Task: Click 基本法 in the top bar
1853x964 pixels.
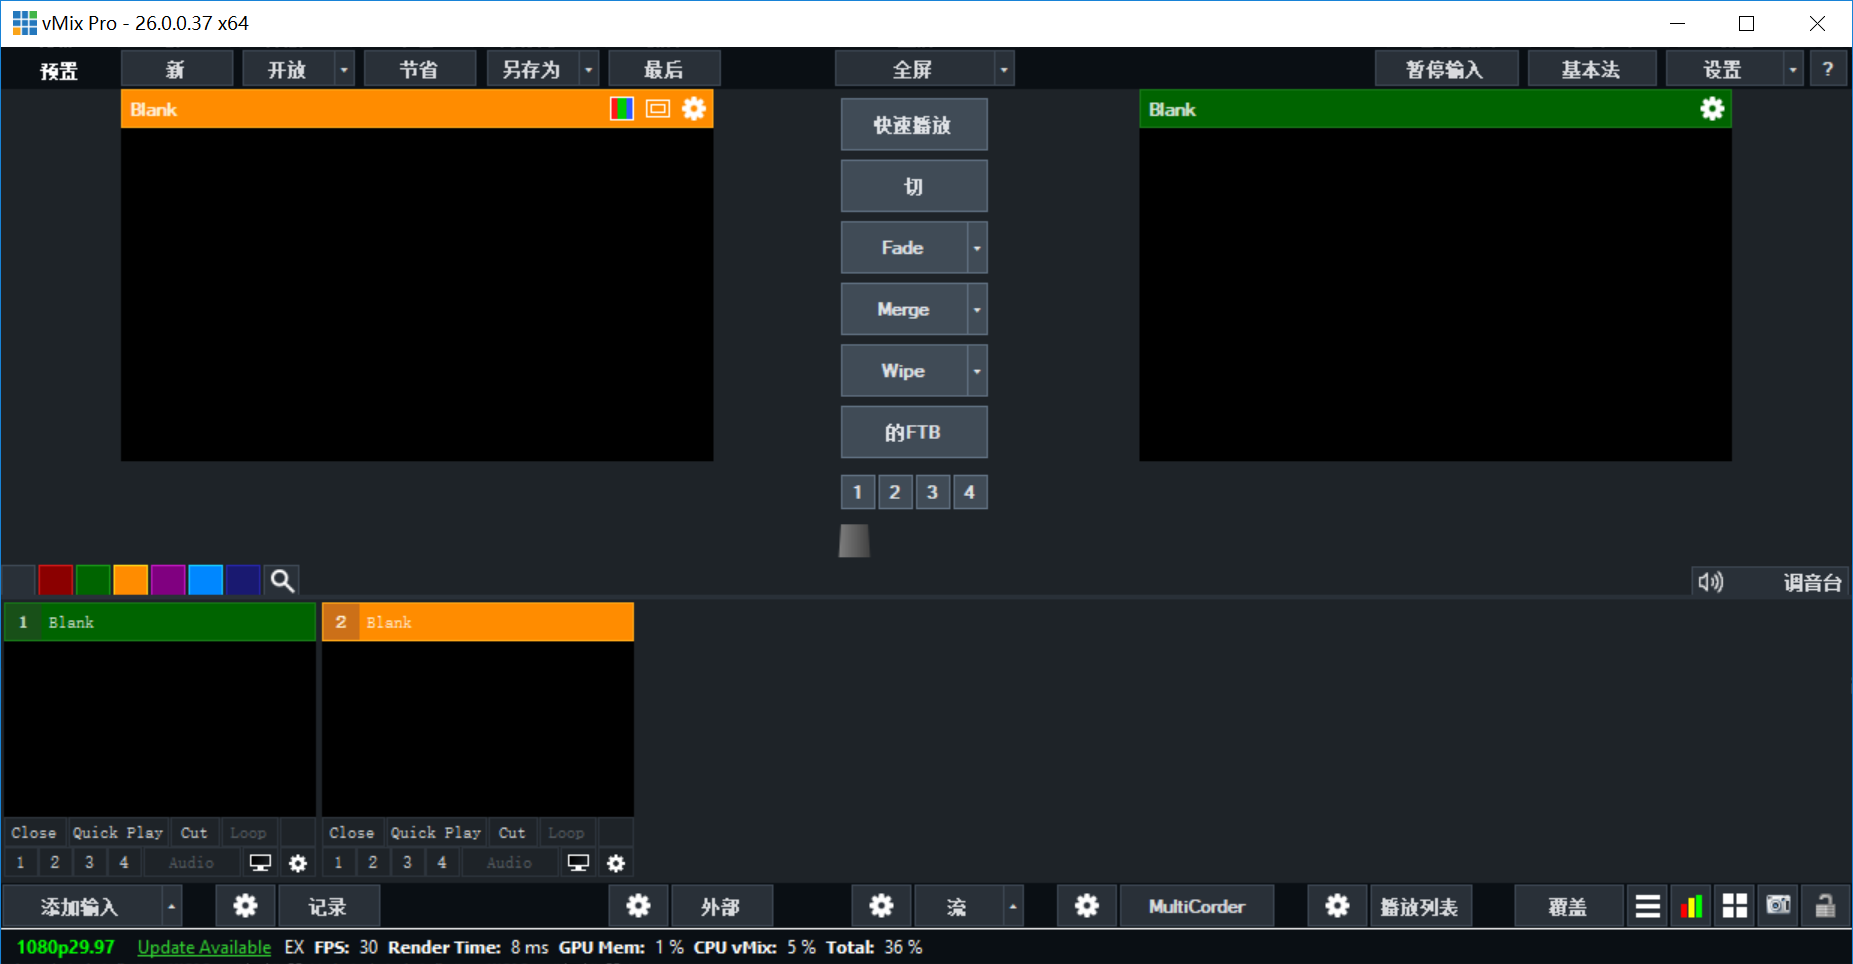Action: coord(1591,70)
